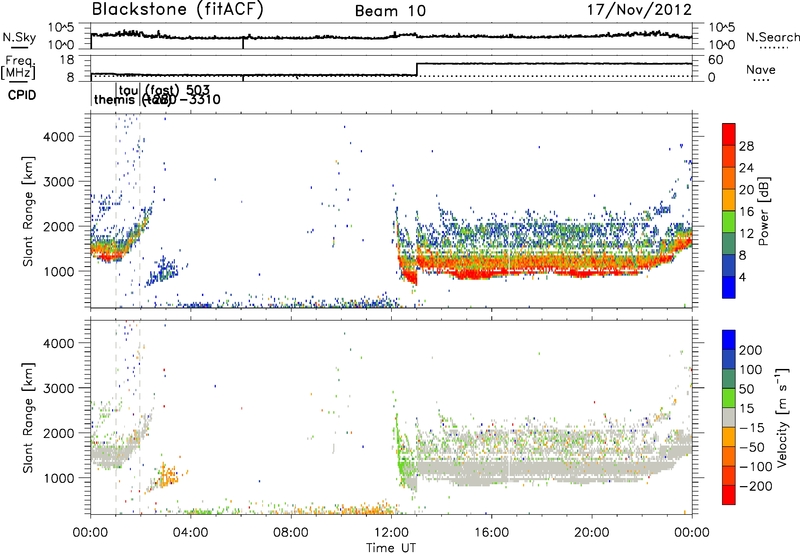This screenshot has width=800, height=554.
Task: Click the 08:00 time tick label
Action: 291,533
